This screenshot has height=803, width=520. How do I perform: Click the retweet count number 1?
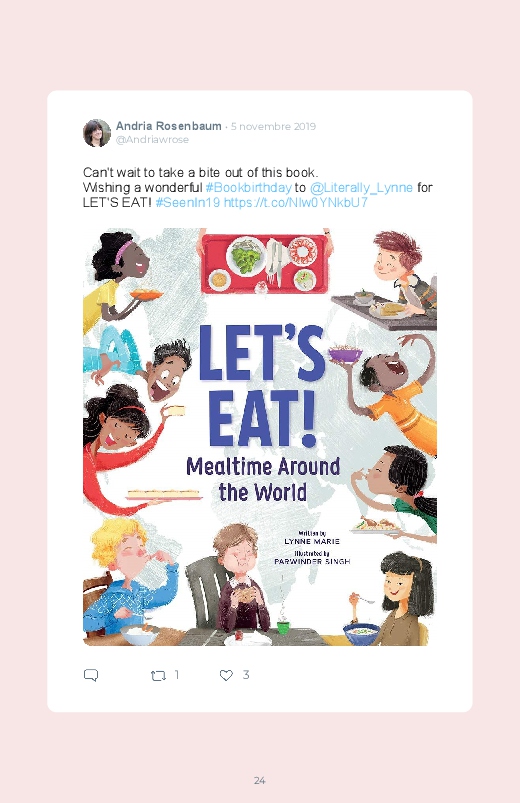[177, 675]
